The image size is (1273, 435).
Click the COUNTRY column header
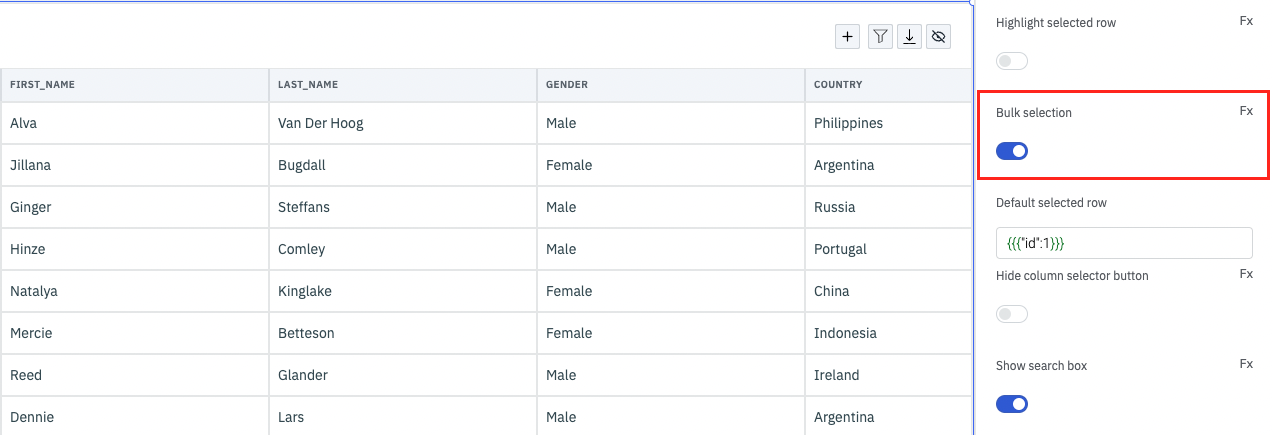pos(838,85)
